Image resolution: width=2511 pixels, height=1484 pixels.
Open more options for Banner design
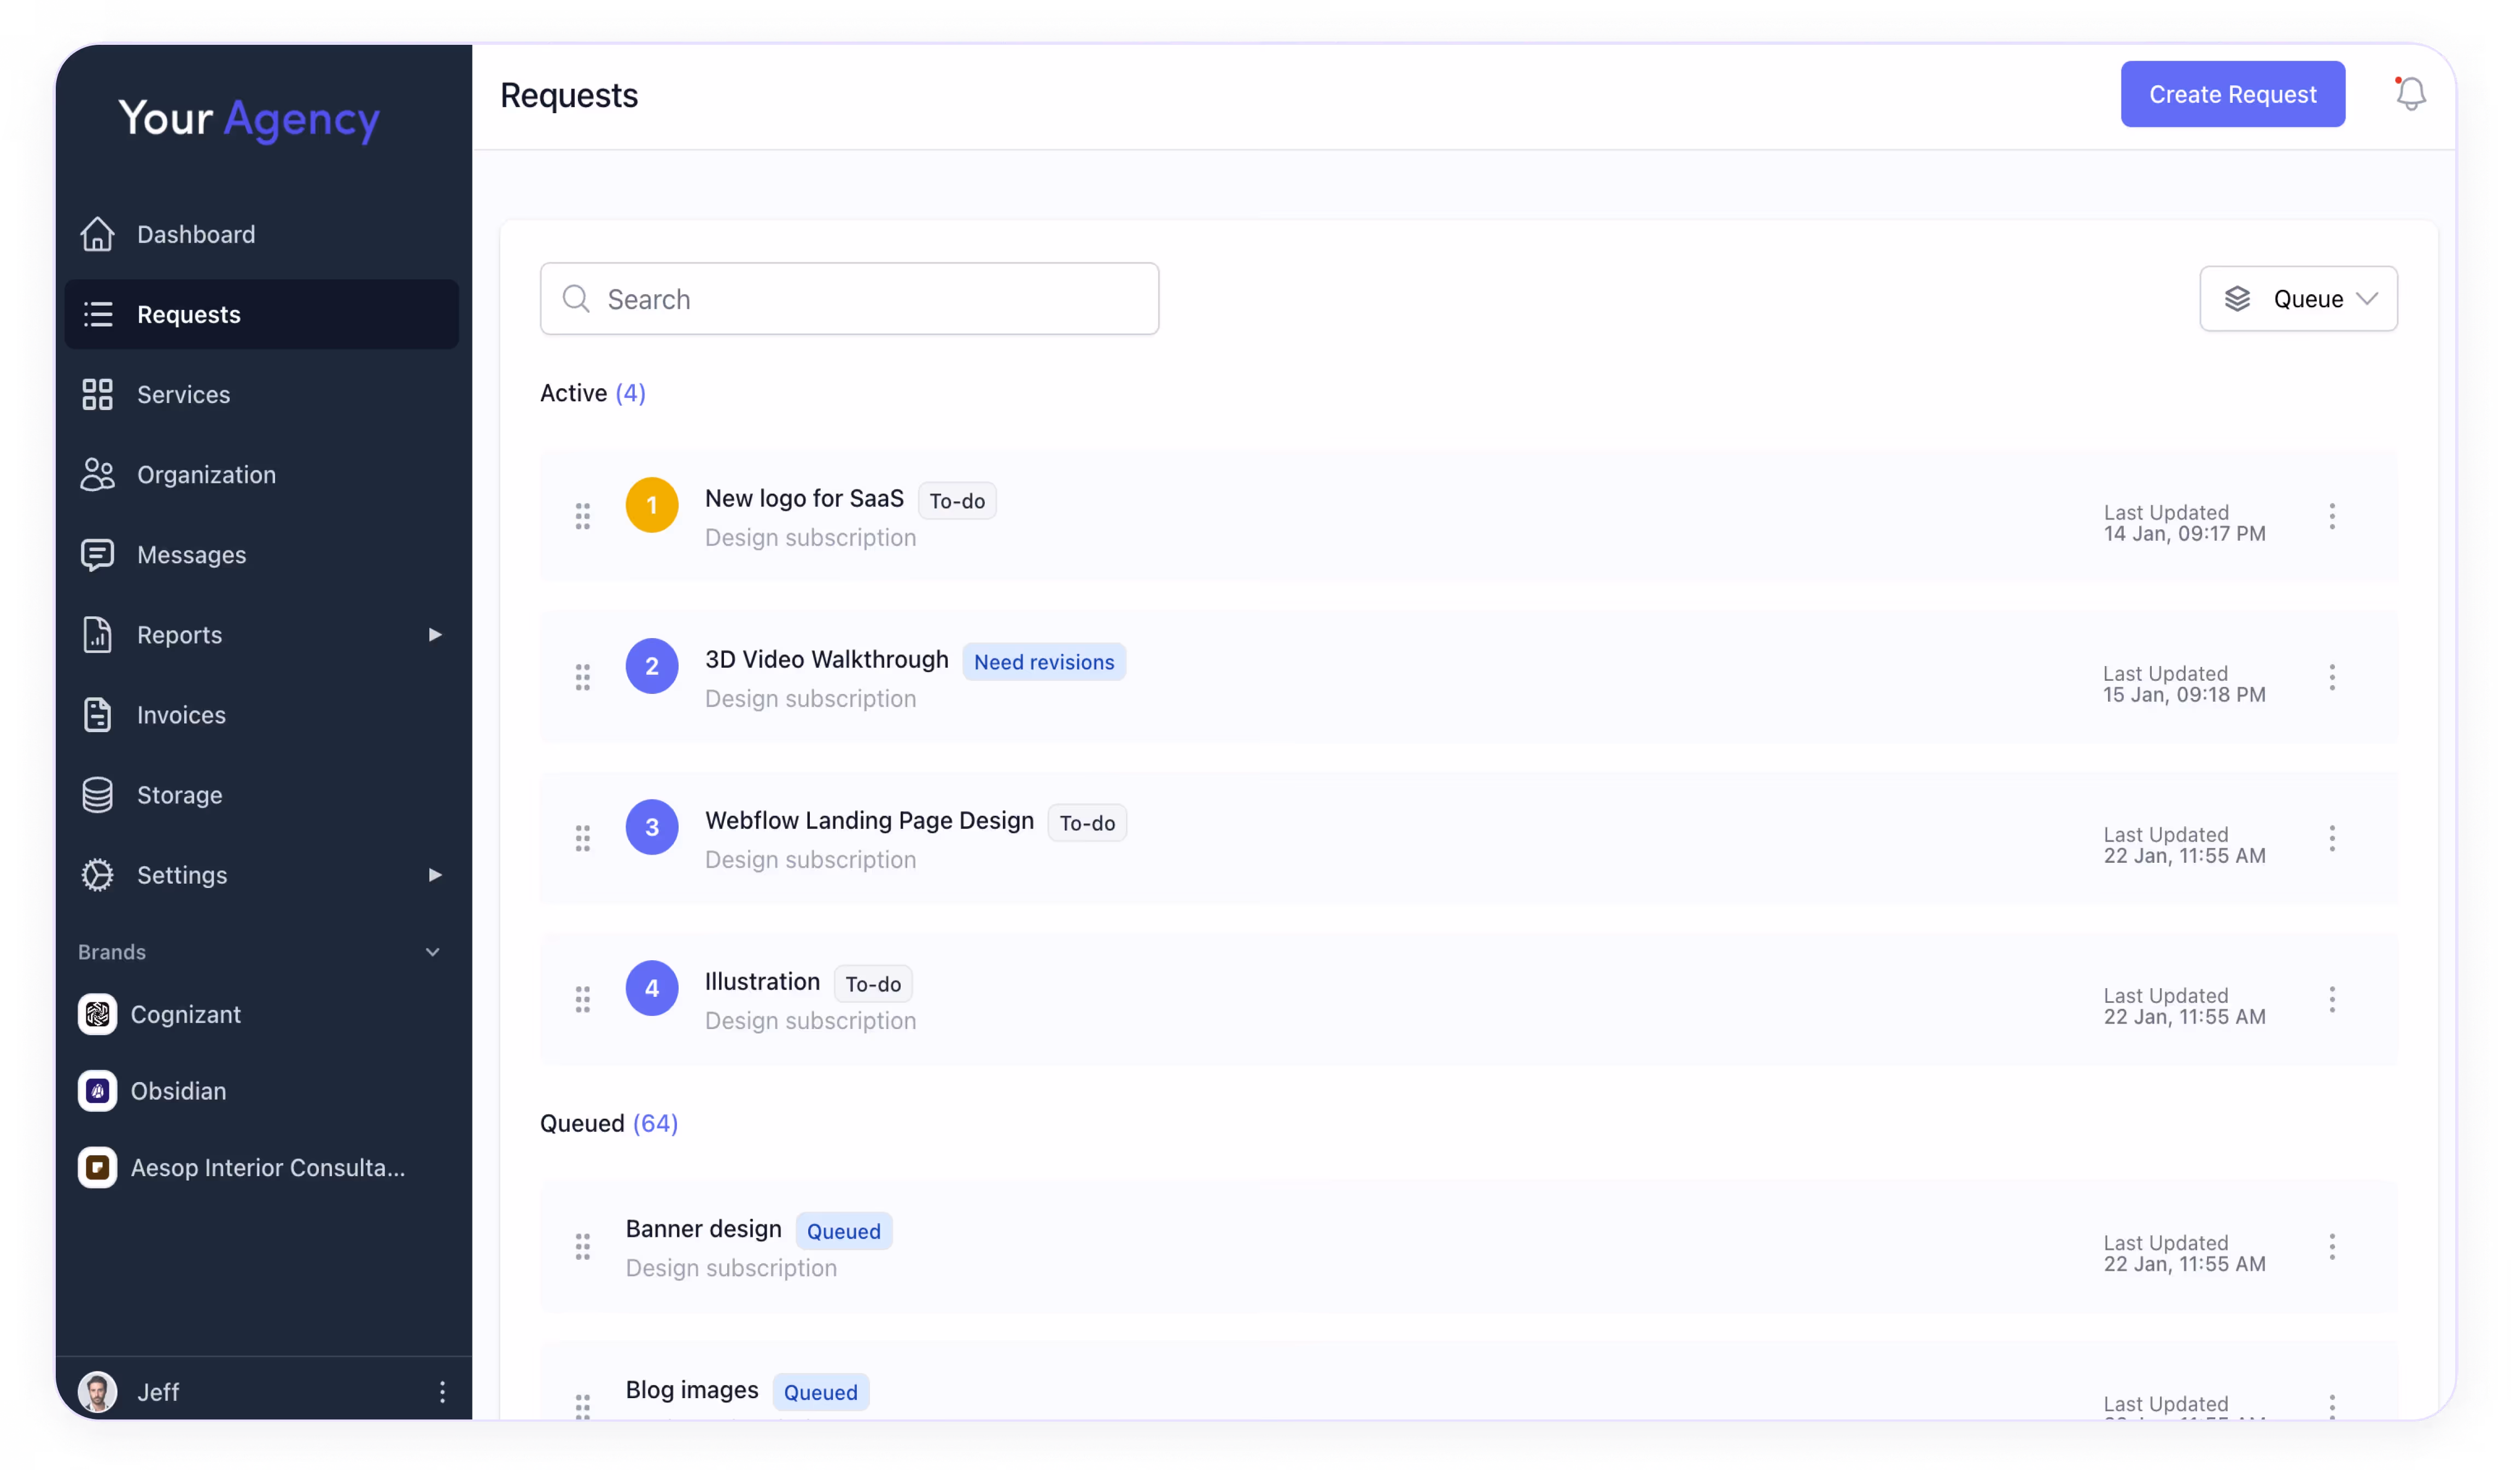point(2332,1246)
